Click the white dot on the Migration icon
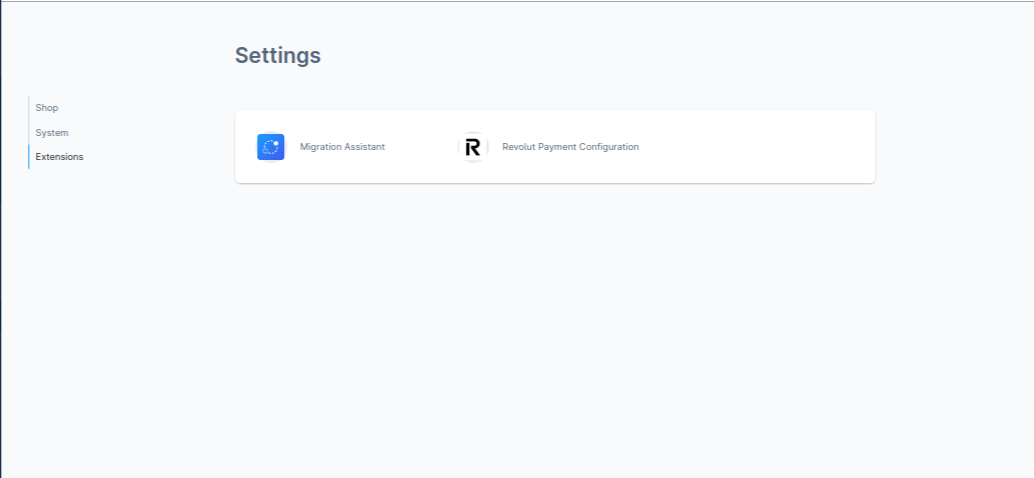 (276, 143)
